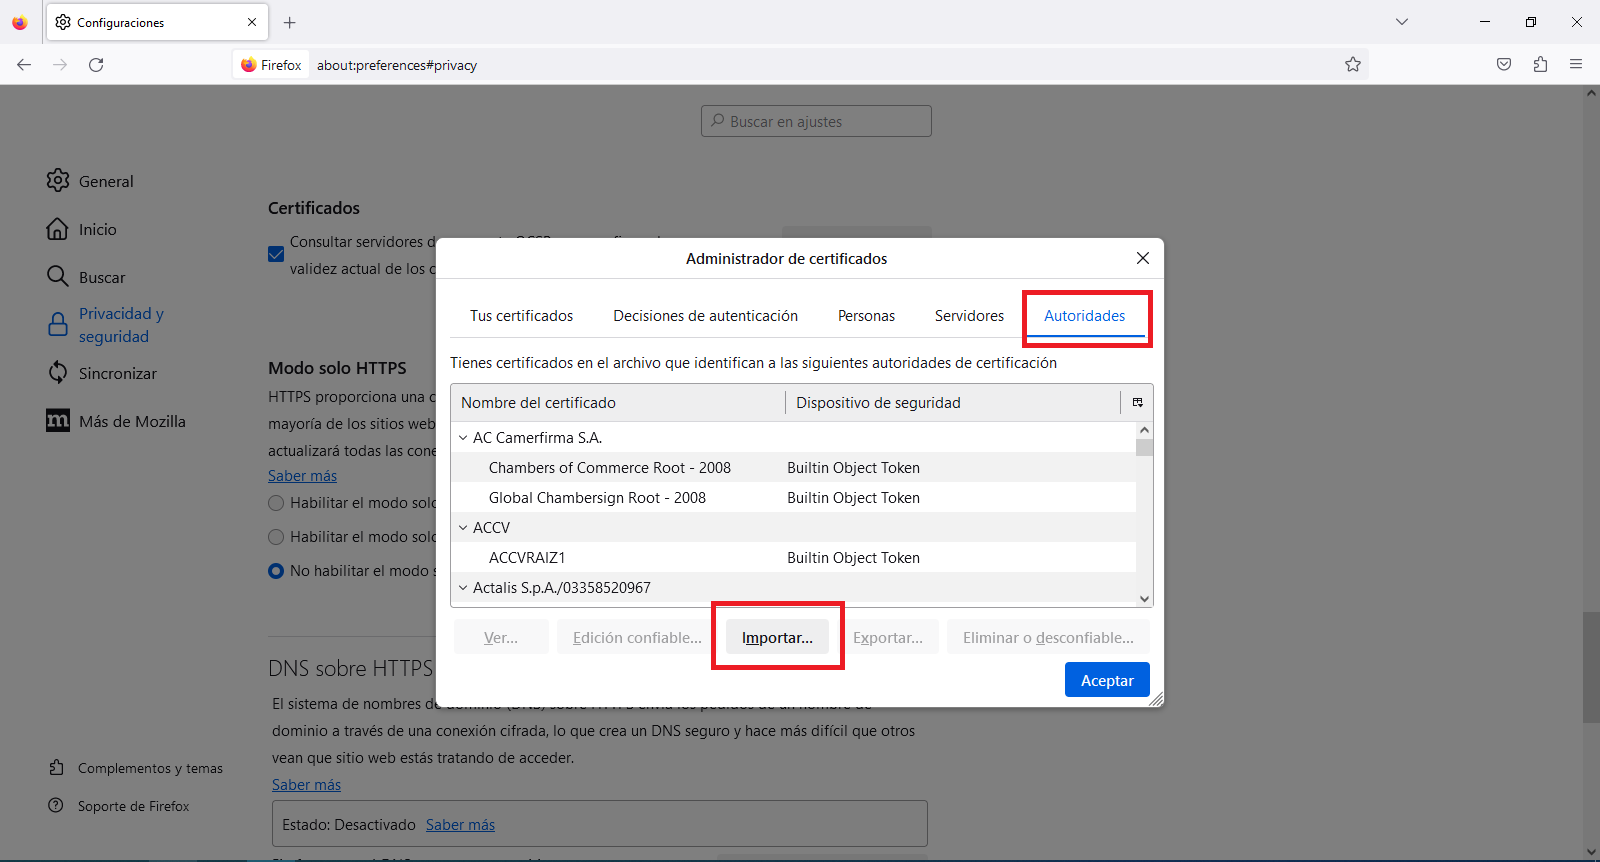The width and height of the screenshot is (1600, 862).
Task: Select first Habilitar el modo solo HTTPS radio
Action: 276,503
